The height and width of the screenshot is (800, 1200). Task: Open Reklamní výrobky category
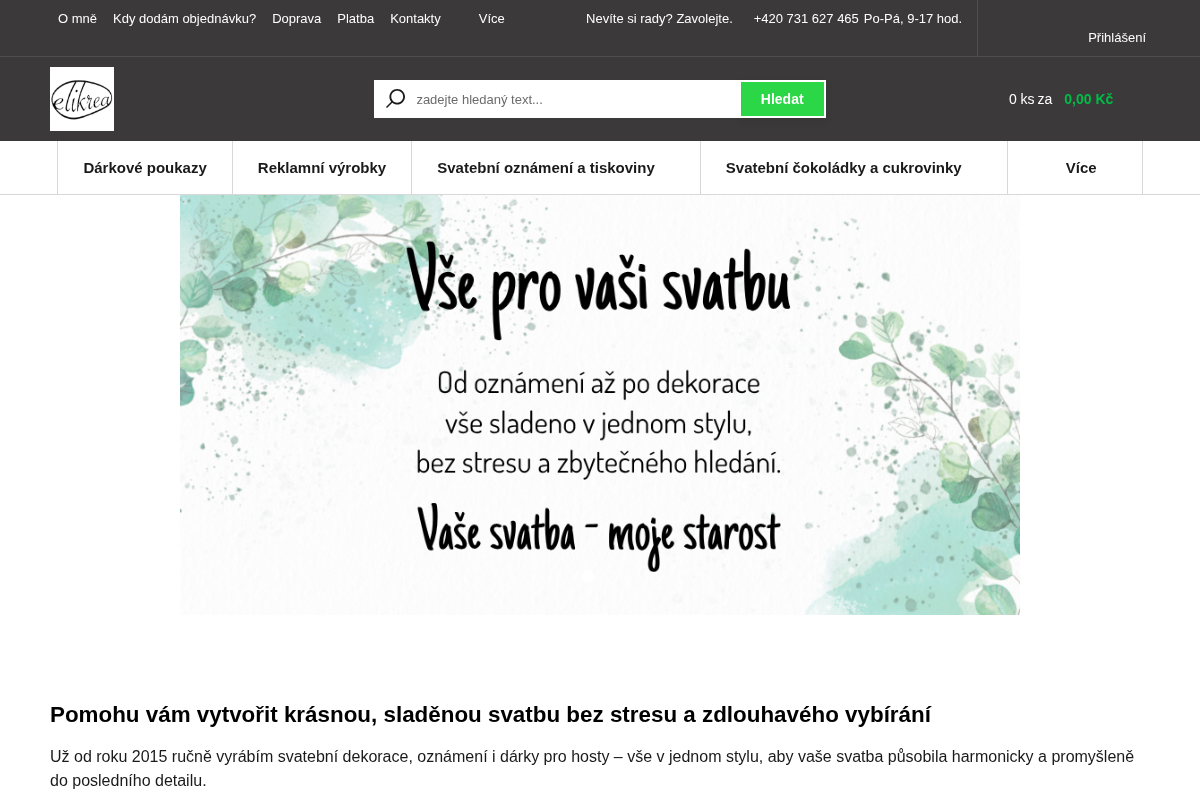(x=322, y=168)
